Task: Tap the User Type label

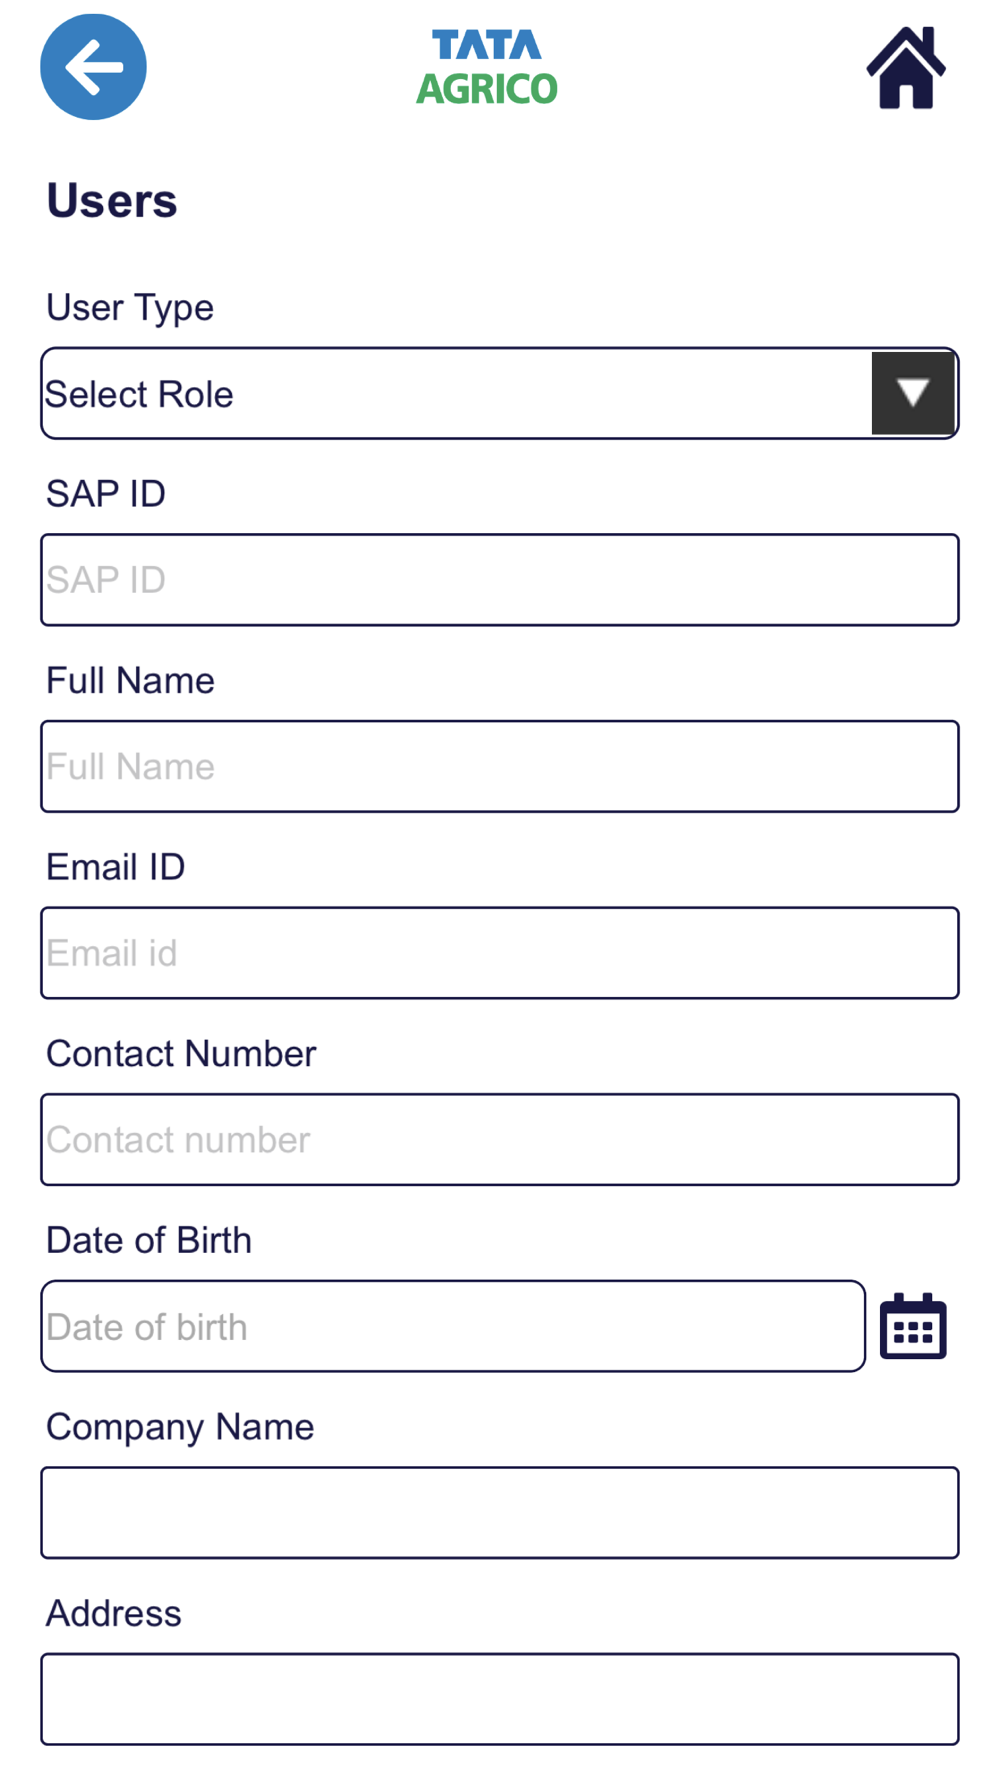Action: 130,308
